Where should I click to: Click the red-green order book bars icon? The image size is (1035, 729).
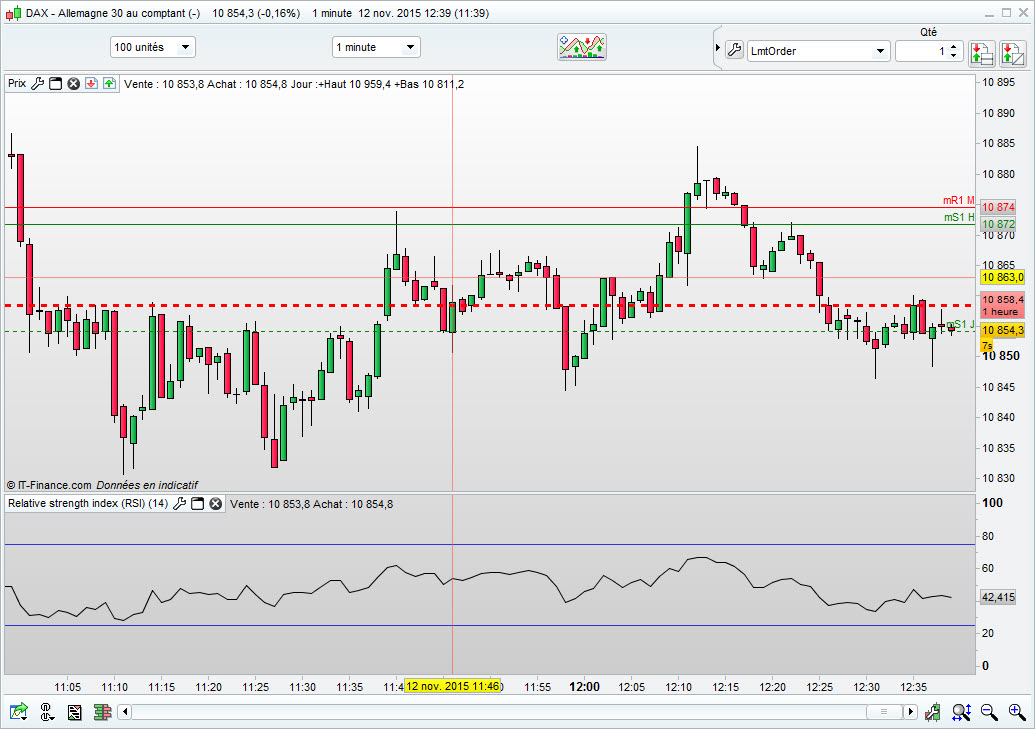(x=102, y=712)
